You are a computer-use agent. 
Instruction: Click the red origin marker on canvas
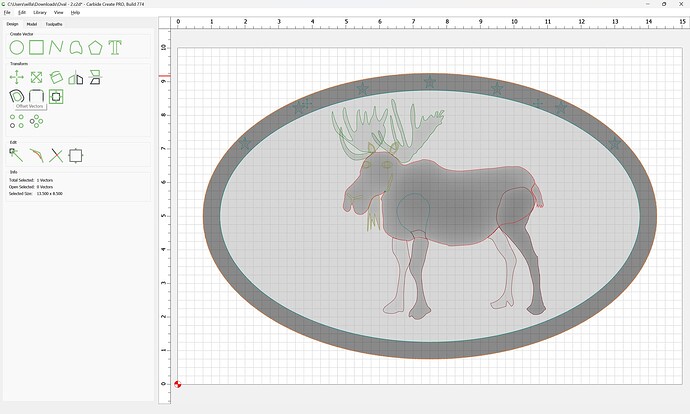click(177, 384)
